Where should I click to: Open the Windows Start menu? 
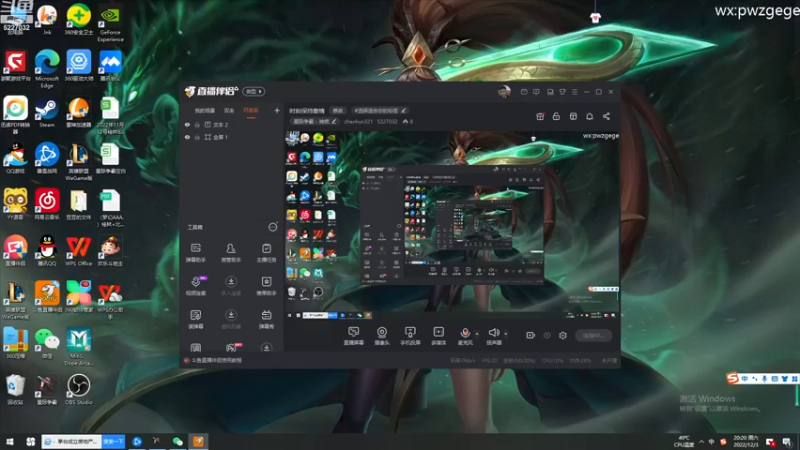click(10, 442)
